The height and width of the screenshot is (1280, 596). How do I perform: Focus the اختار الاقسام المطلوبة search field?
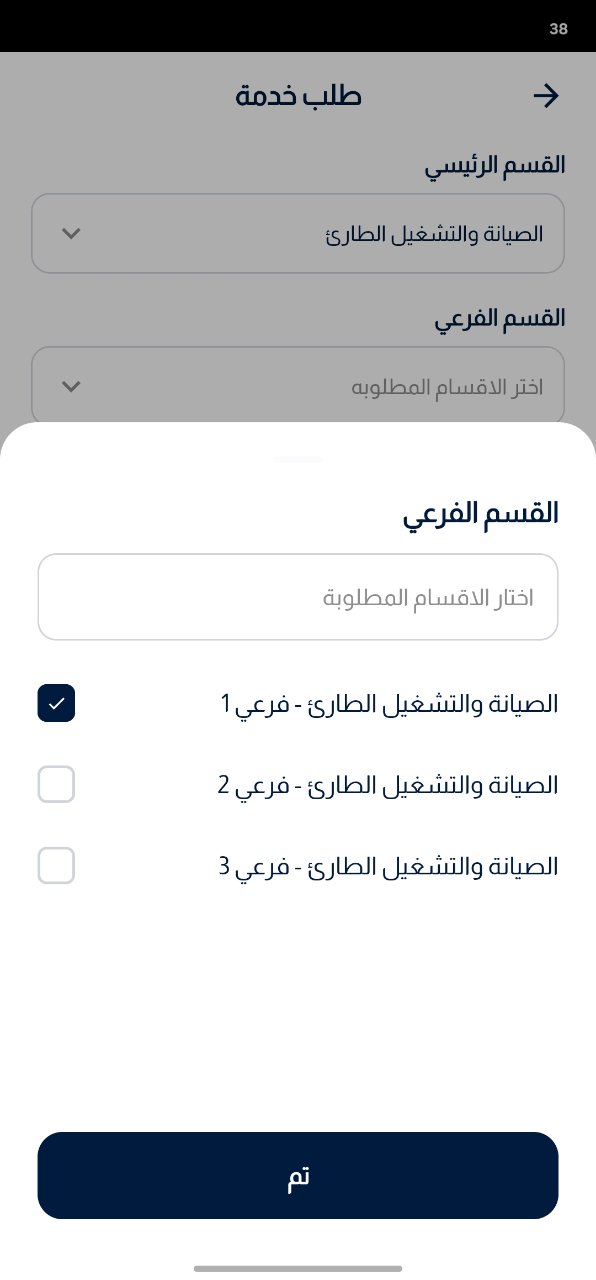pyautogui.click(x=298, y=597)
